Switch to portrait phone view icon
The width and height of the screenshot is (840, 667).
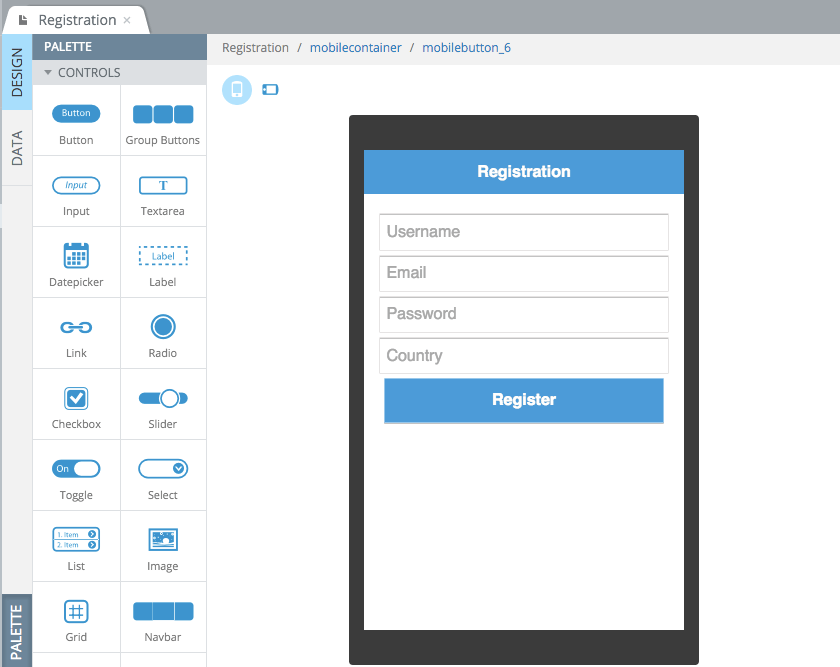pyautogui.click(x=237, y=89)
